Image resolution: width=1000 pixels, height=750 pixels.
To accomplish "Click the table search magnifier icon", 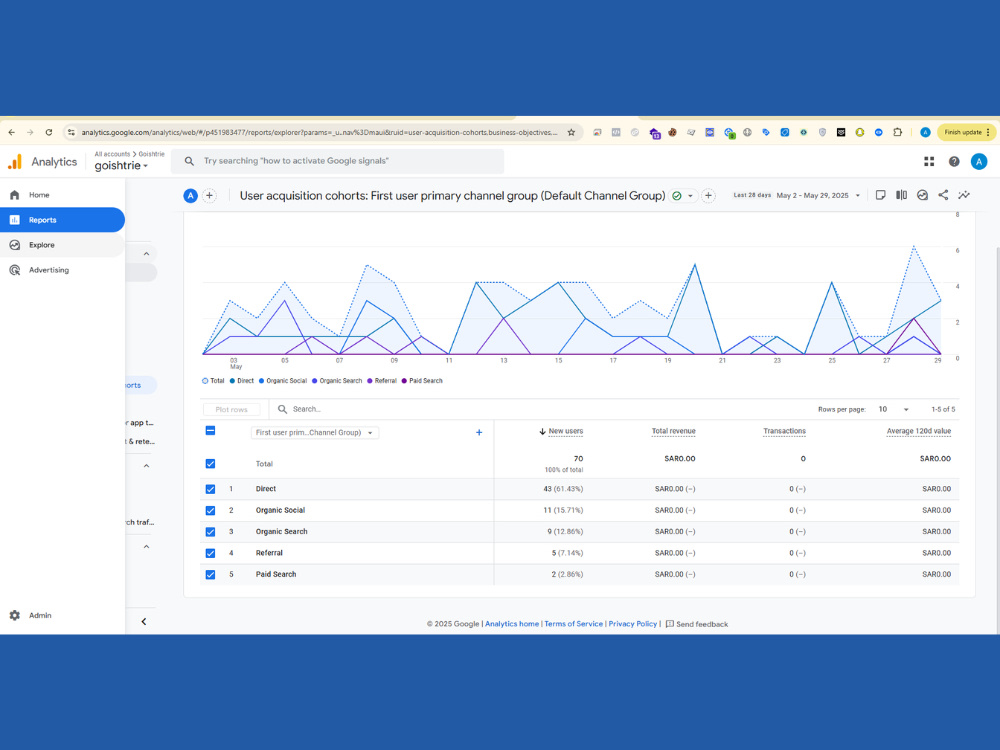I will click(282, 409).
